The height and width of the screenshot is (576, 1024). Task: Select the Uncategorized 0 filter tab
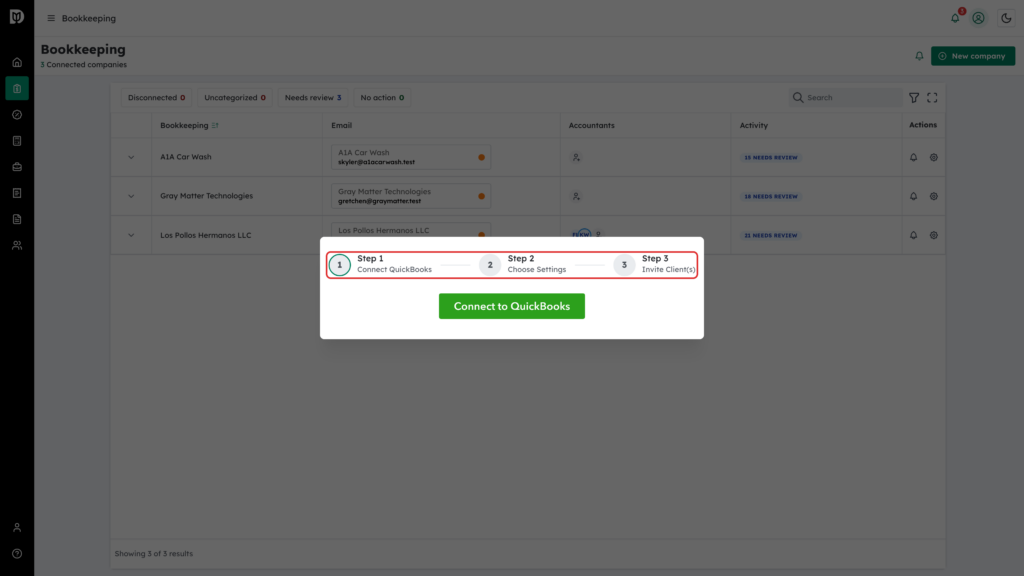point(234,98)
